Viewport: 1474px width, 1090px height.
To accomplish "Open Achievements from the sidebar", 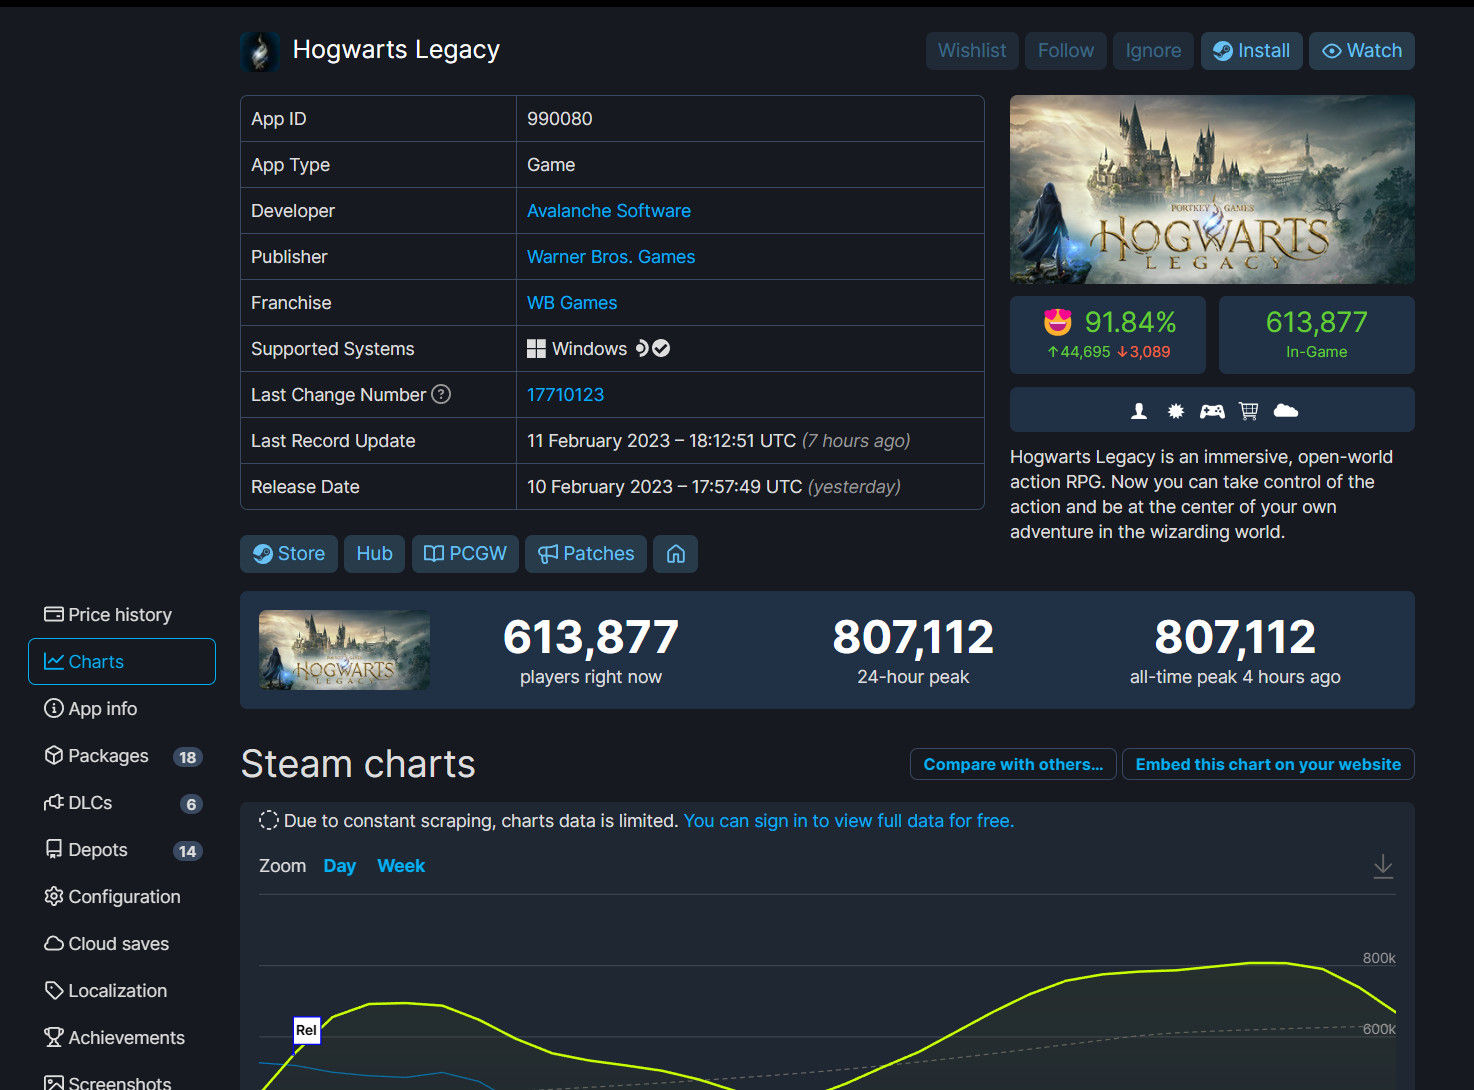I will point(126,1037).
